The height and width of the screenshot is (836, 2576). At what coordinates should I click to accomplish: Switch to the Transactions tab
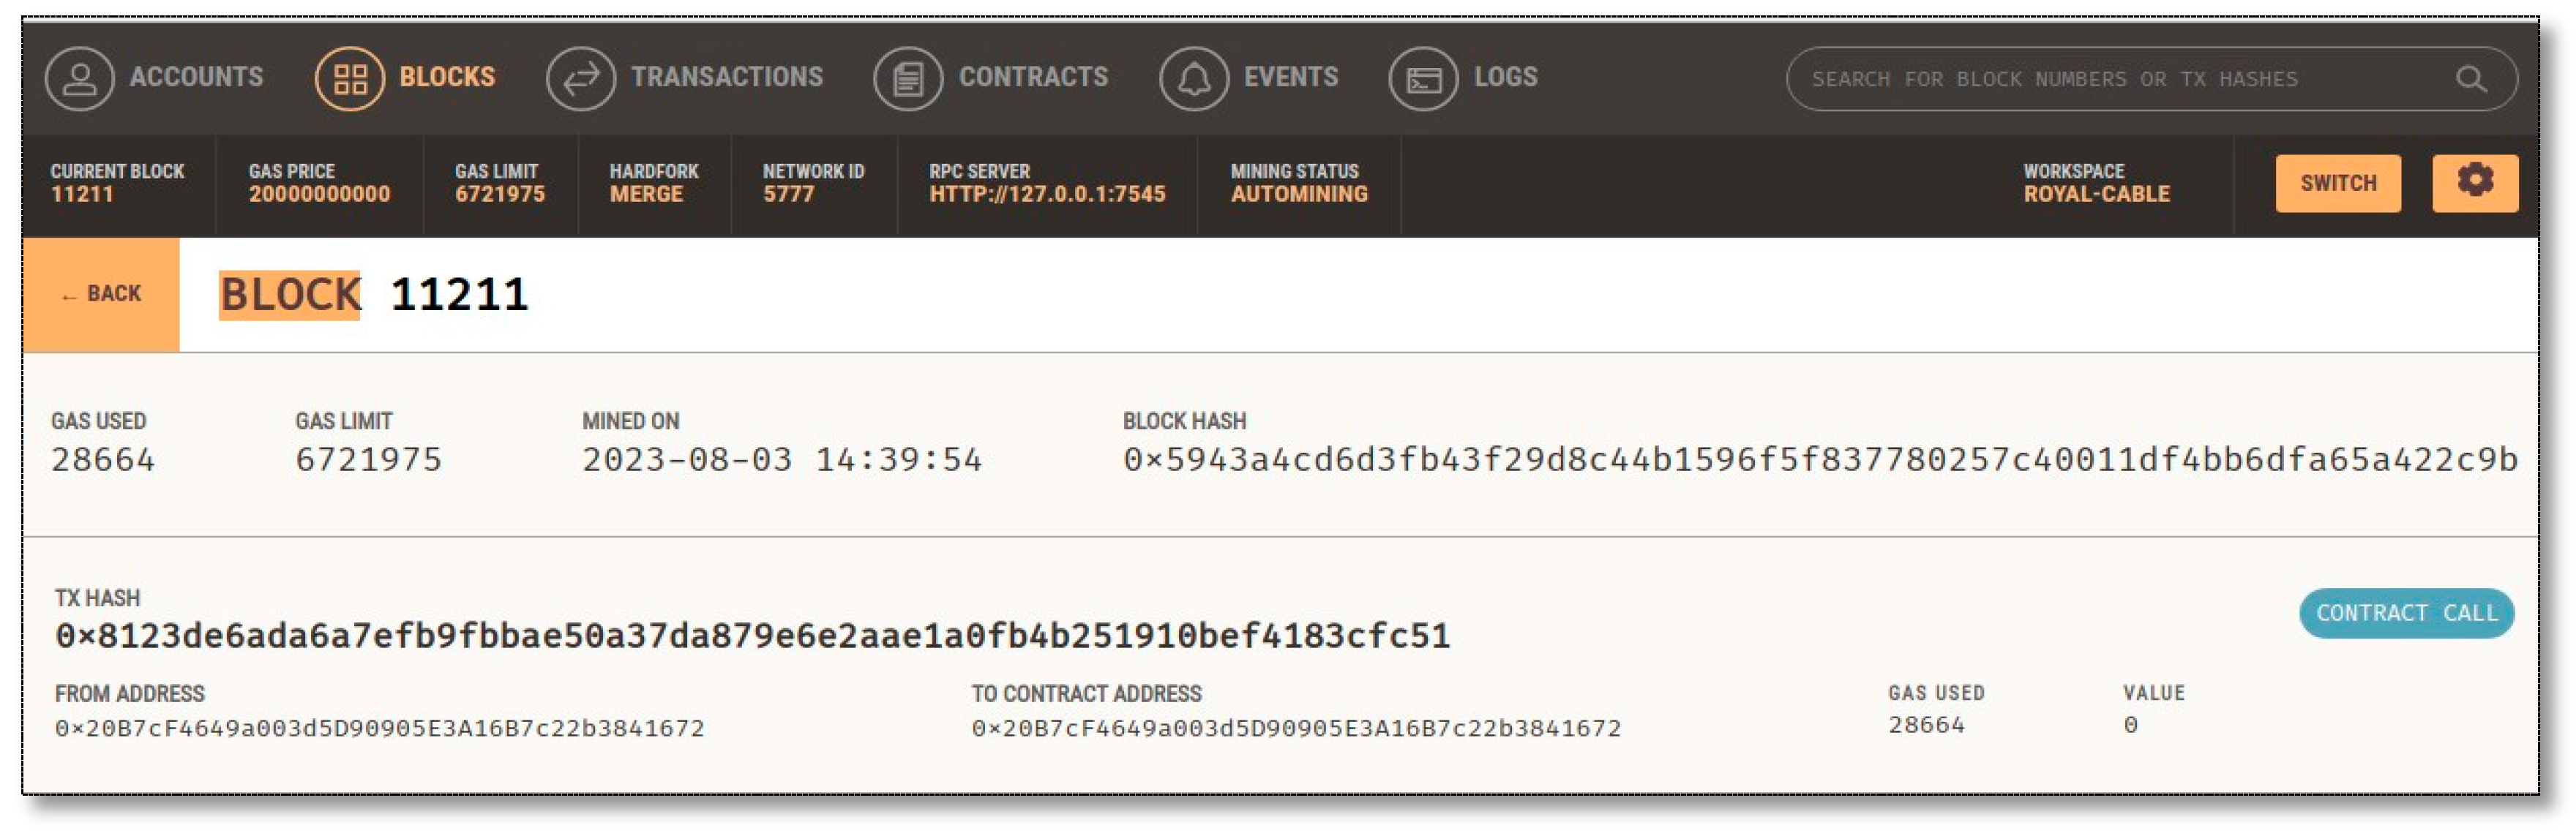click(x=726, y=77)
